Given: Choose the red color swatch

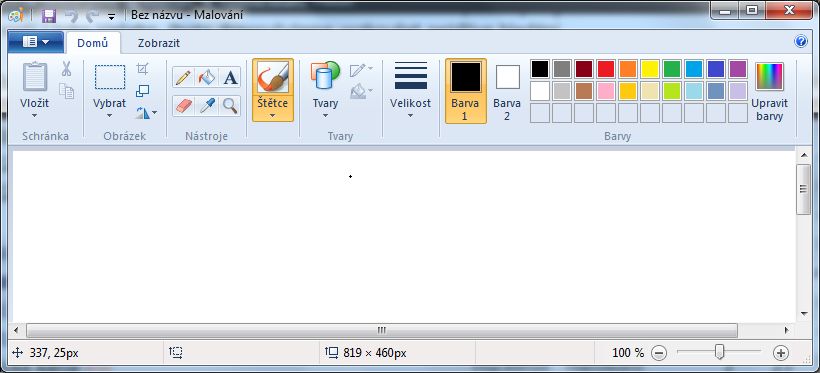Looking at the screenshot, I should click(x=606, y=69).
